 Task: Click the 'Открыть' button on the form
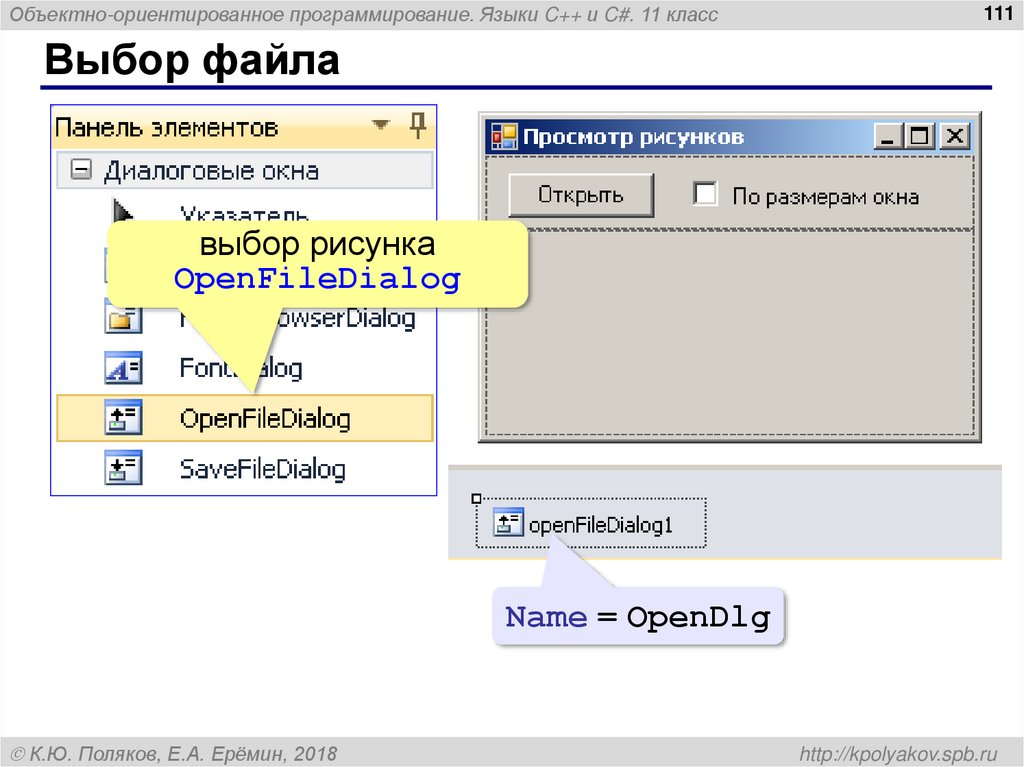581,195
